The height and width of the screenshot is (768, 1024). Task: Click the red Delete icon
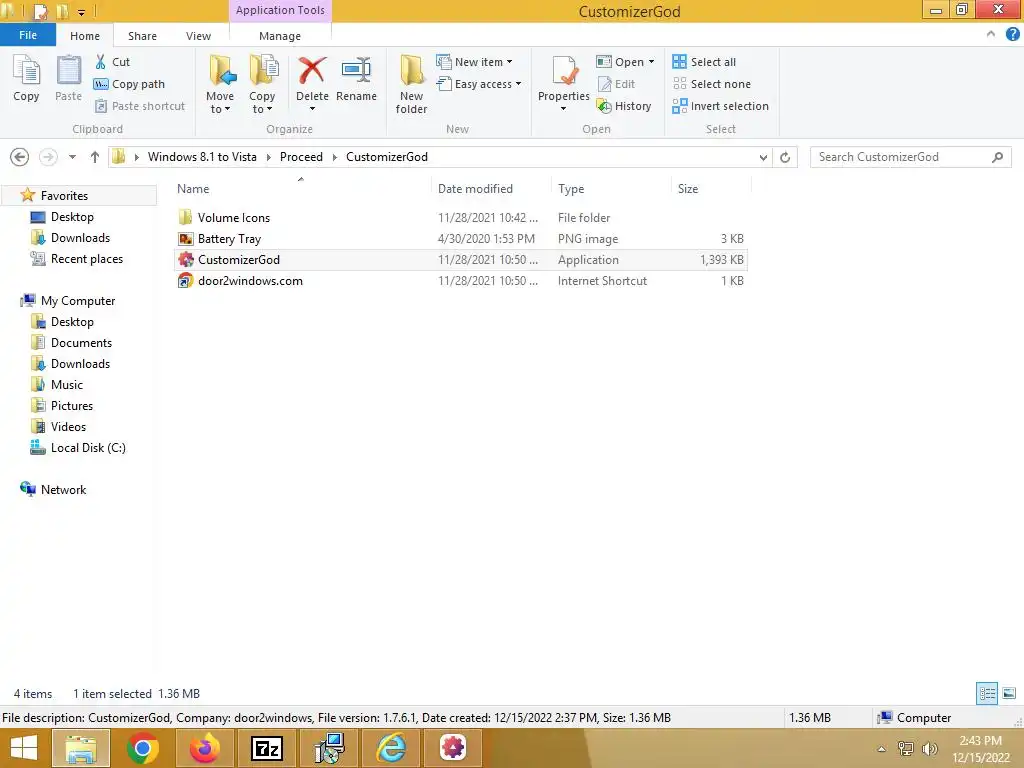pyautogui.click(x=312, y=71)
